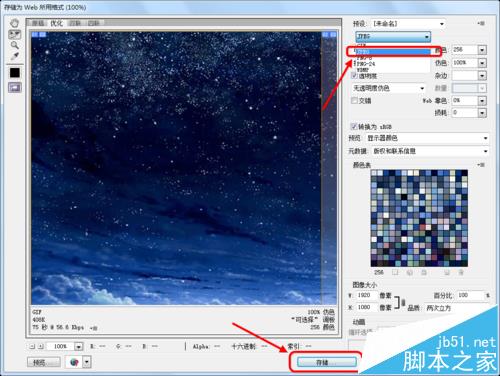Viewport: 500px width, 376px height.
Task: Click the delete color trash icon
Action: [x=461, y=272]
